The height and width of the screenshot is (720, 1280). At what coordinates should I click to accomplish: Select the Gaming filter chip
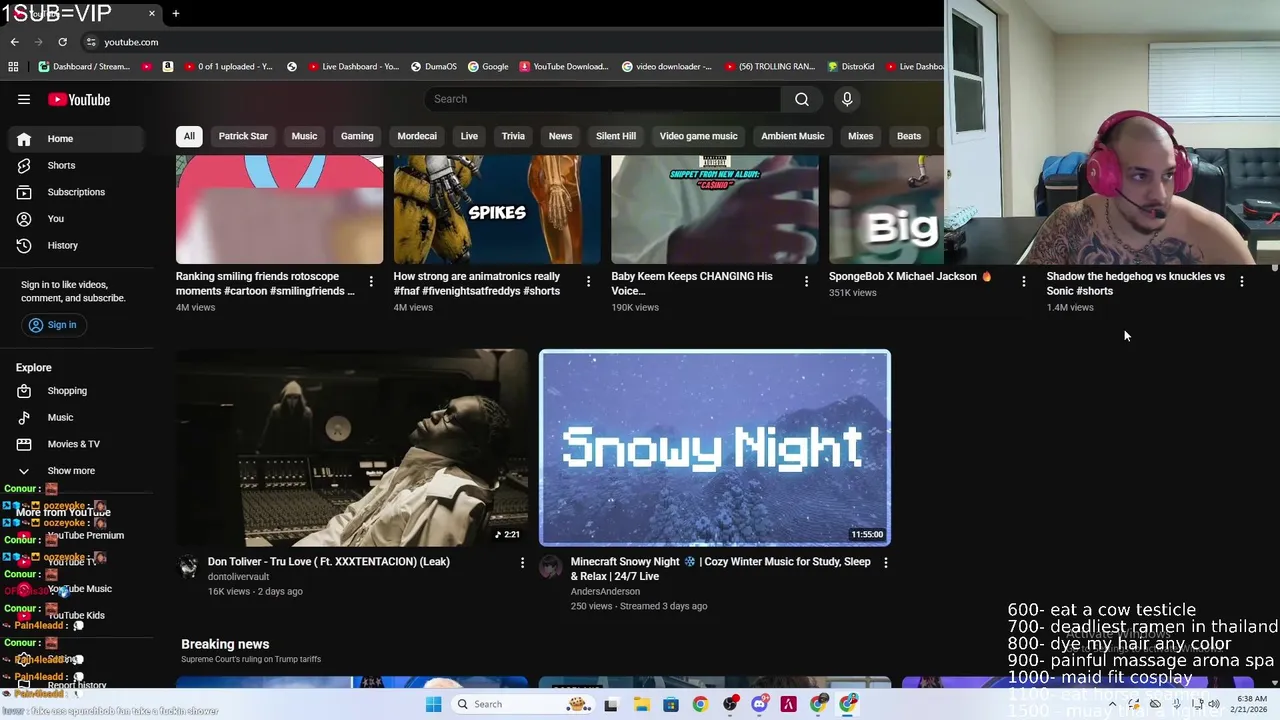point(357,136)
